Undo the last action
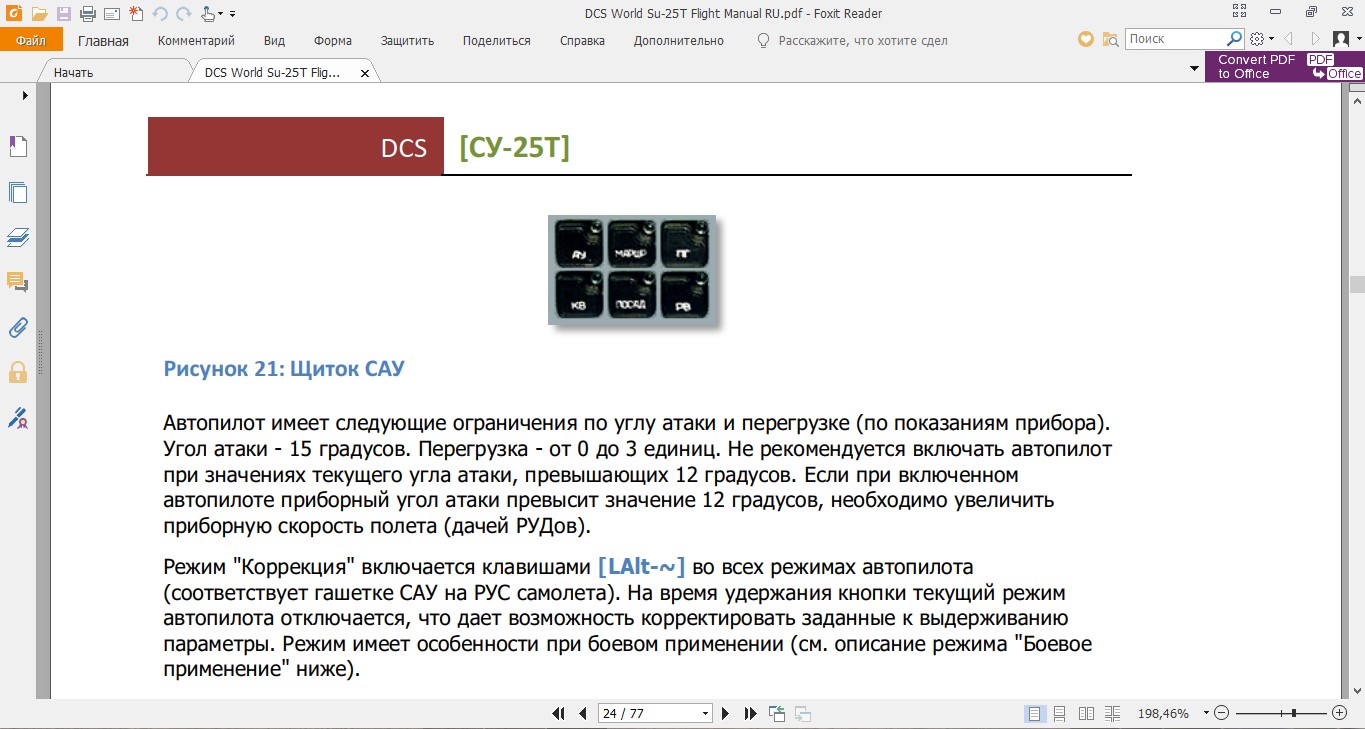This screenshot has height=729, width=1365. (x=160, y=14)
